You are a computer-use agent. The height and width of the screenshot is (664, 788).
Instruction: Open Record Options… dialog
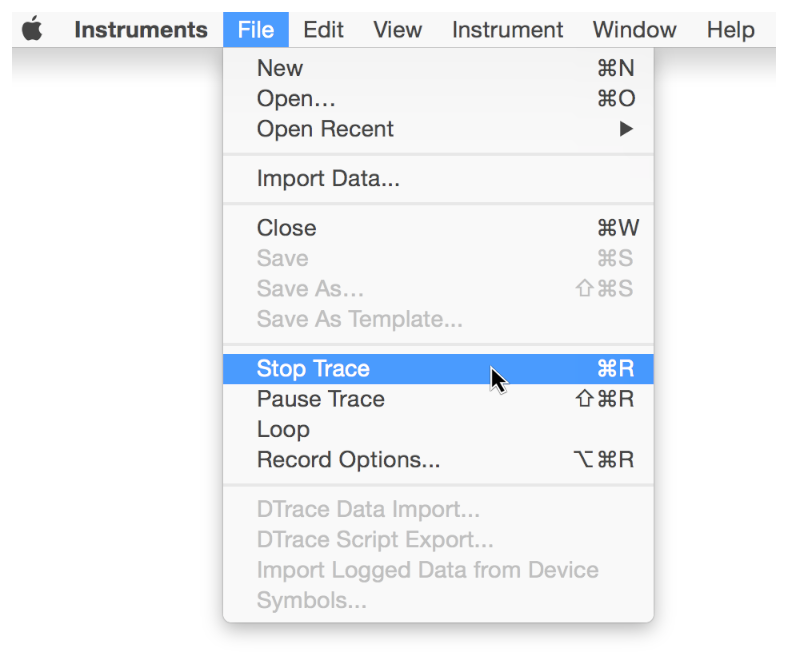click(x=348, y=460)
